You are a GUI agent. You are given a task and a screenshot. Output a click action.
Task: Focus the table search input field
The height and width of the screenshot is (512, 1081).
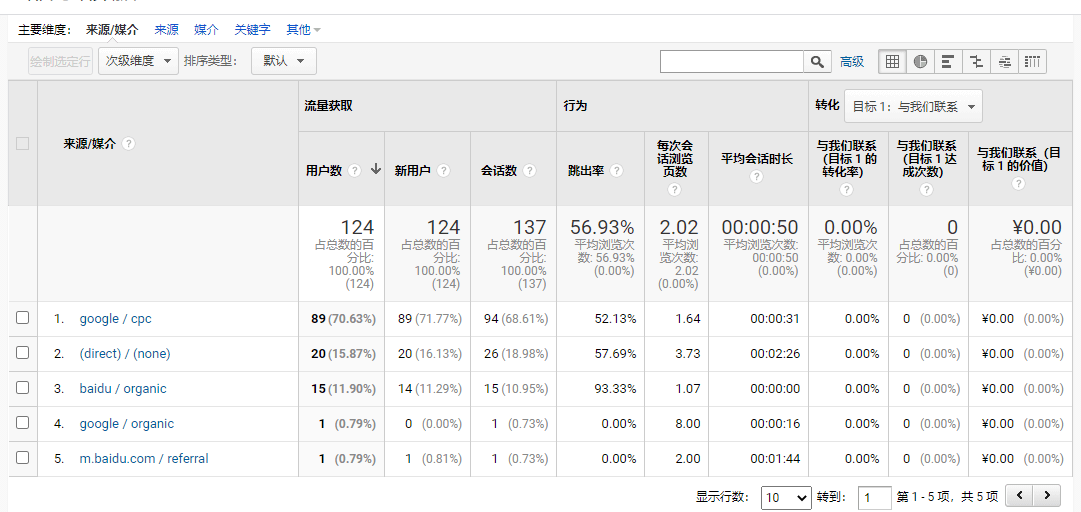coord(731,61)
